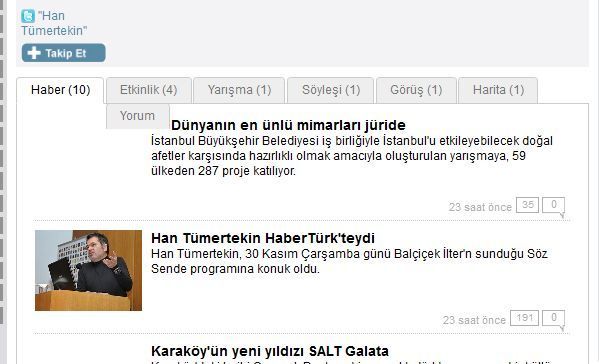Click comment bubble on HaberTürk news item
Image resolution: width=599 pixels, height=364 pixels.
(554, 319)
